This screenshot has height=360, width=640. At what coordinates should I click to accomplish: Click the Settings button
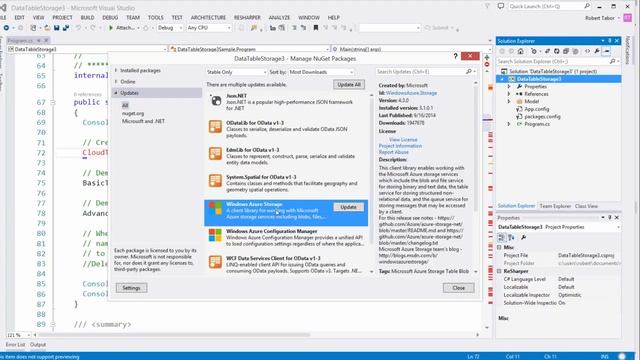(x=131, y=288)
